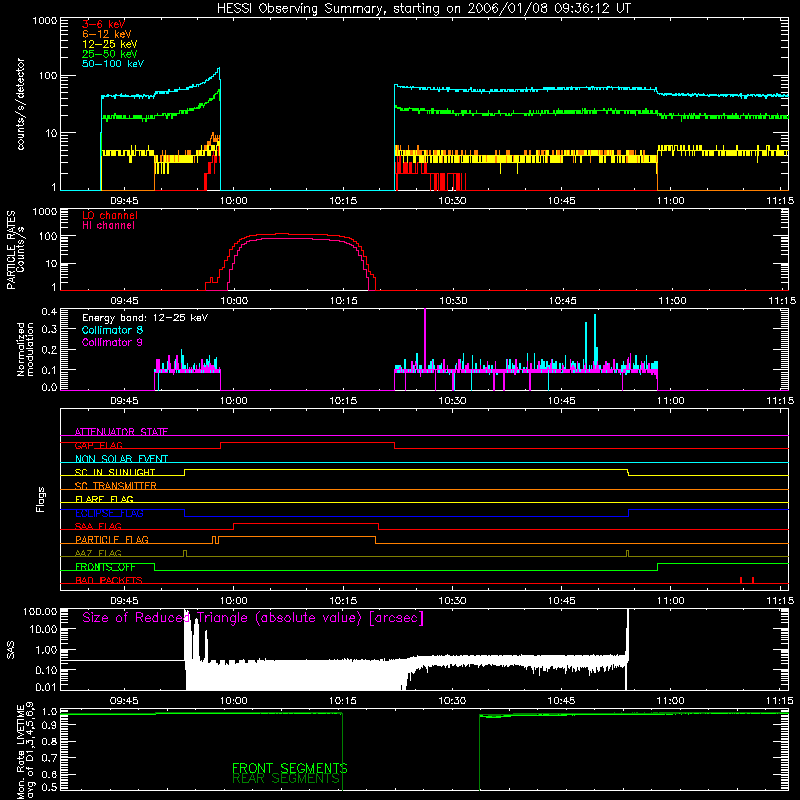
Task: Select the 6-12 keV legend label
Action: [106, 34]
